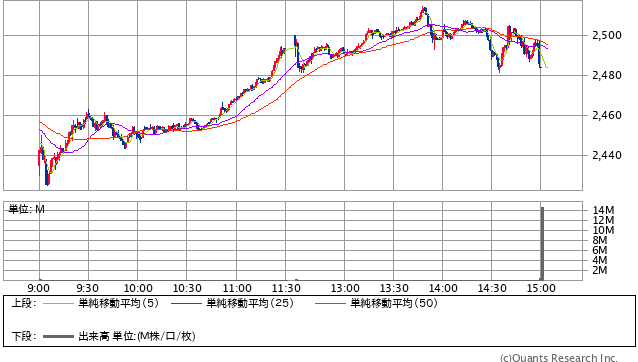Viewport: 638px width, 362px height.
Task: Click the 13:00 time axis label
Action: [x=345, y=288]
